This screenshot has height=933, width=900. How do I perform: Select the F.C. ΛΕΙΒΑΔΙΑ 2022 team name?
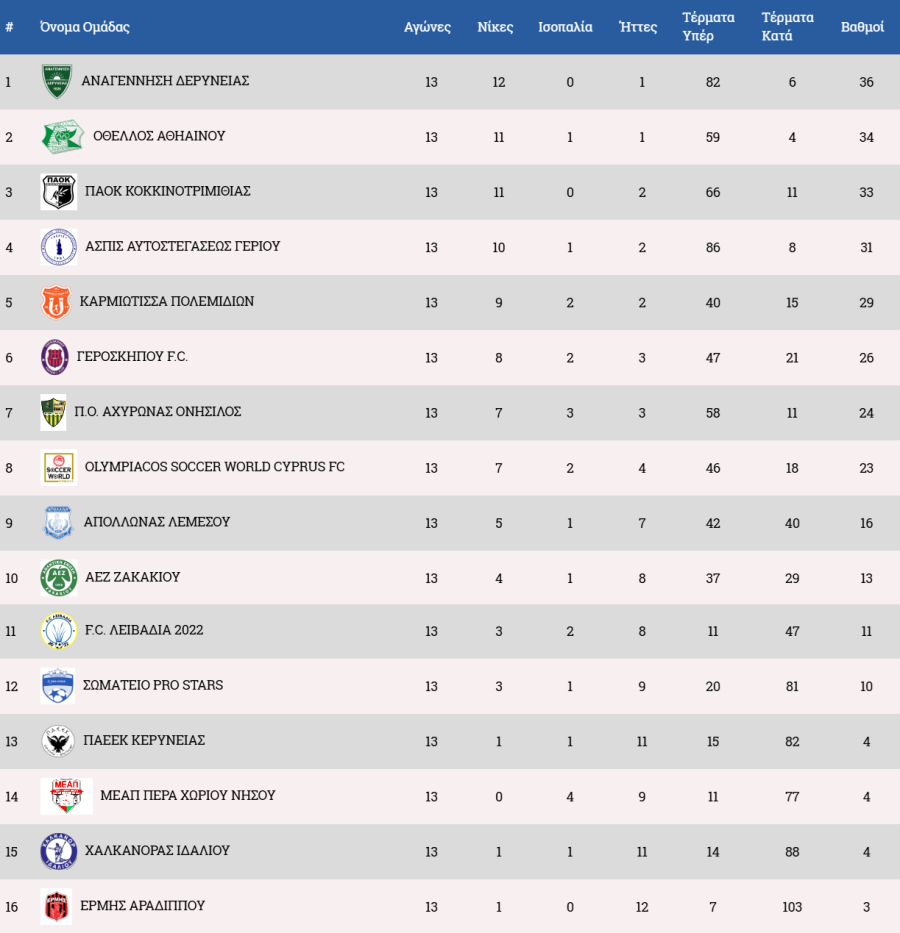(144, 630)
